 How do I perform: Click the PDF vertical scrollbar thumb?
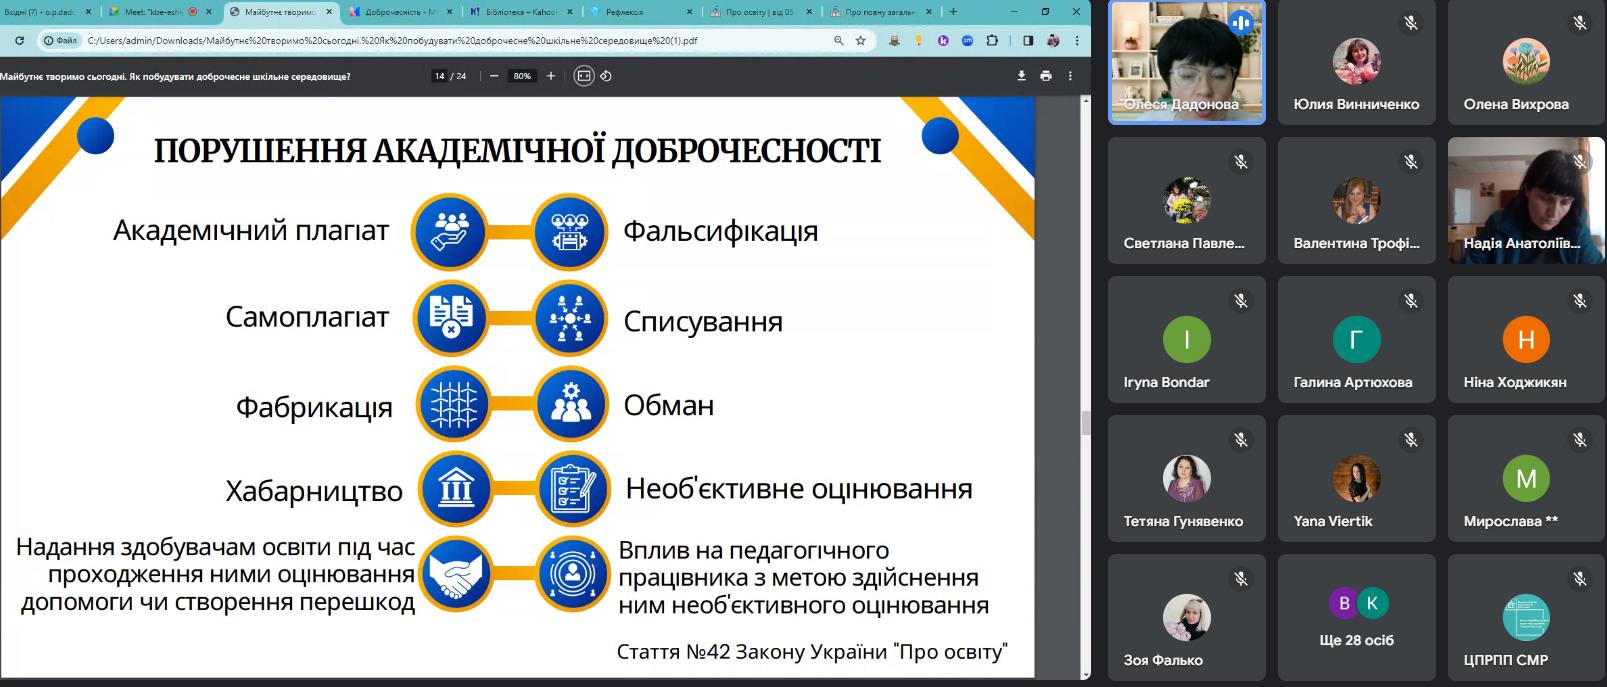(x=1086, y=422)
